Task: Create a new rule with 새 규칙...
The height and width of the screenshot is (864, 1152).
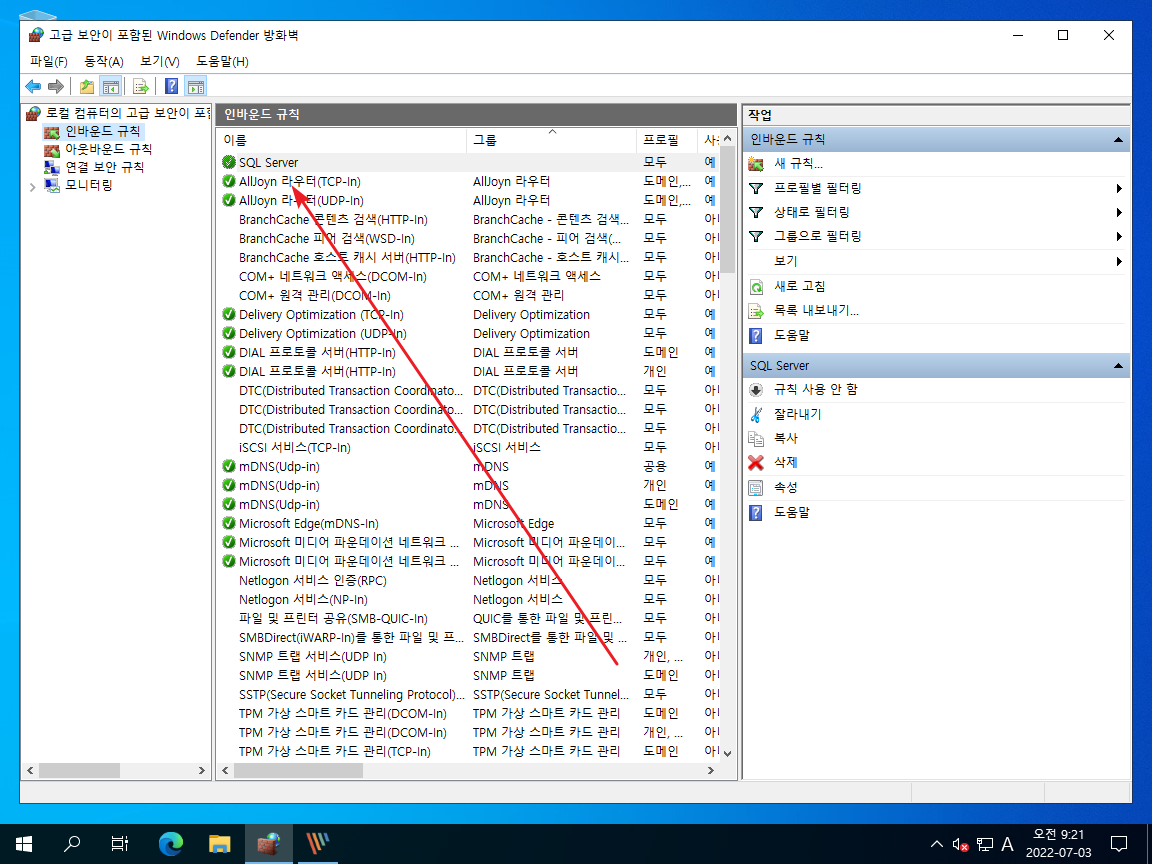Action: 798,163
